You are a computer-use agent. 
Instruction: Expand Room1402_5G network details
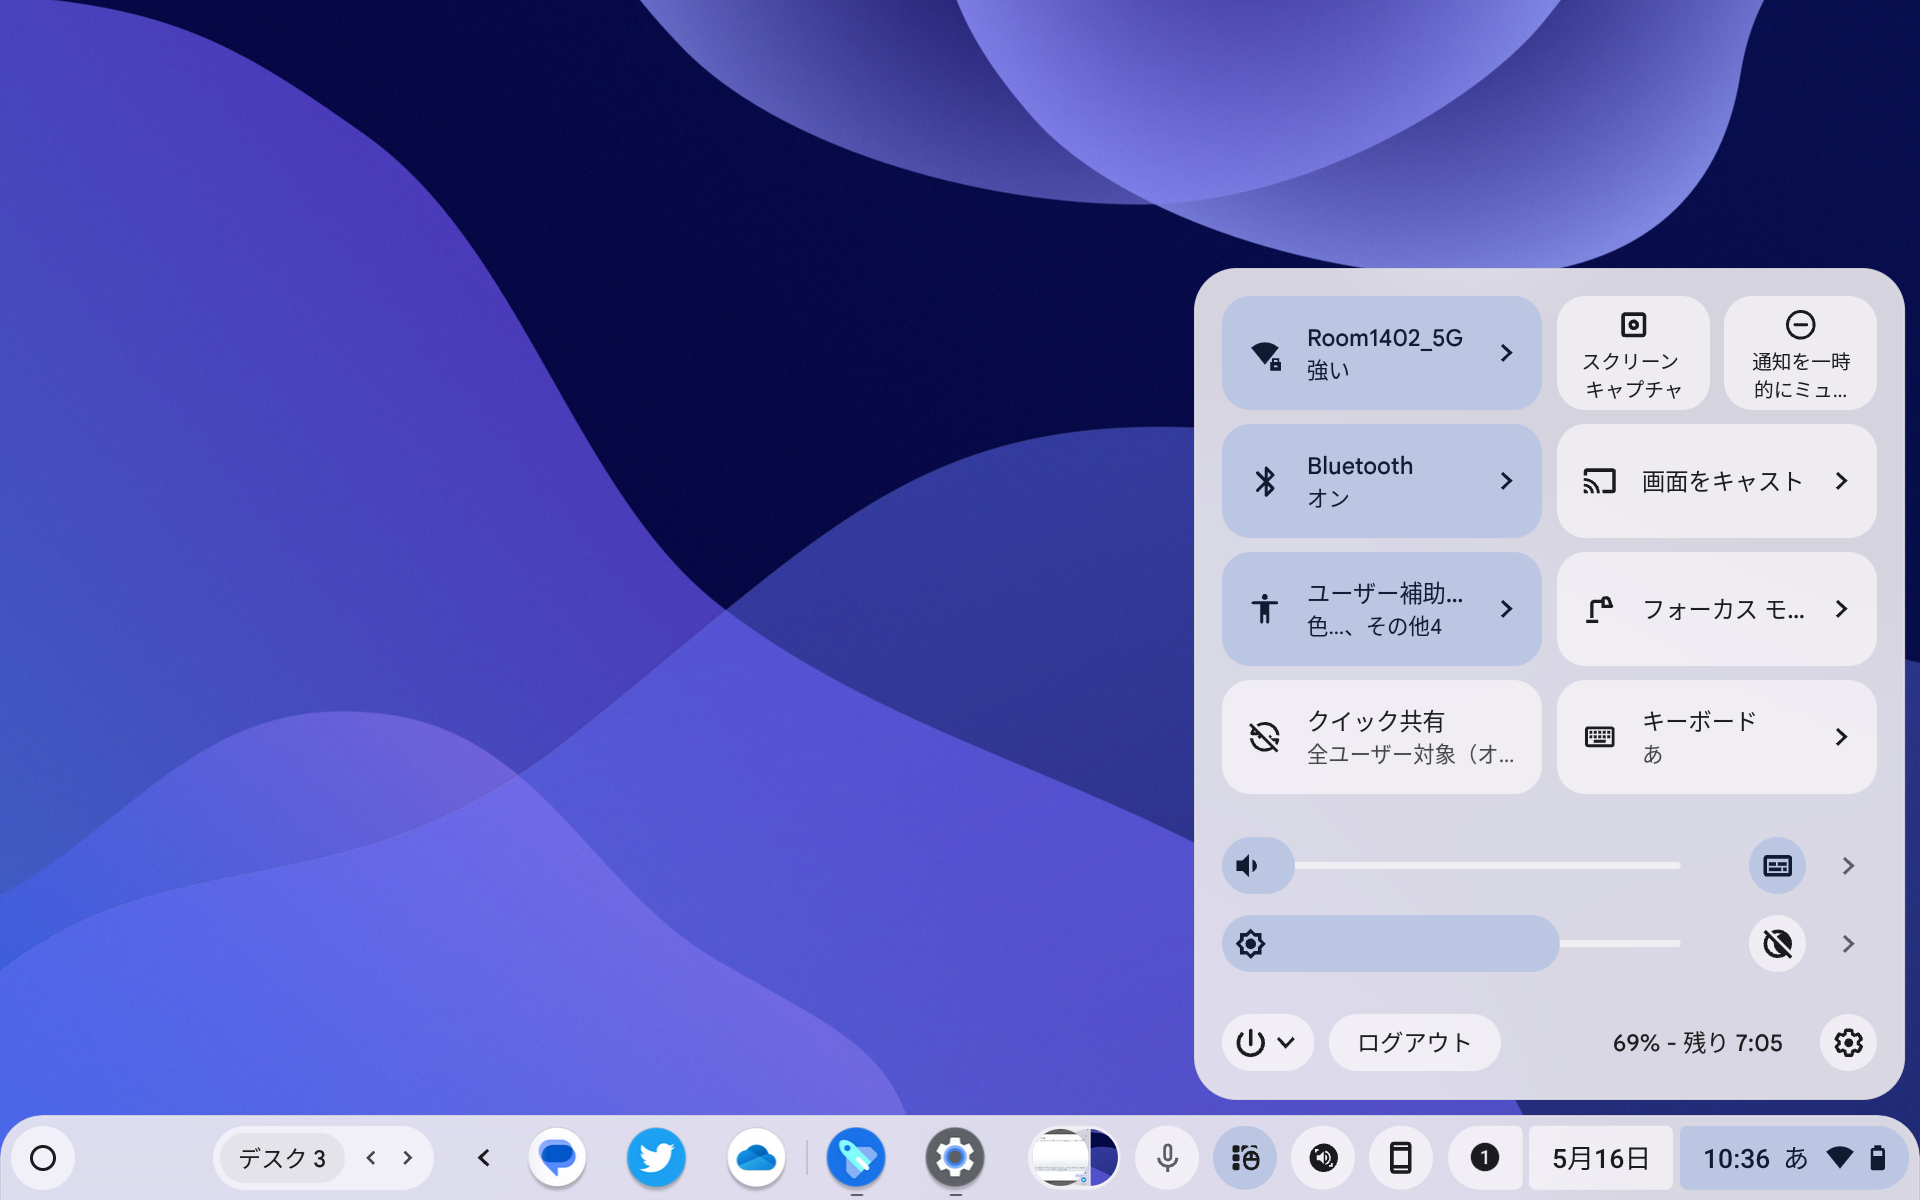pyautogui.click(x=1381, y=353)
